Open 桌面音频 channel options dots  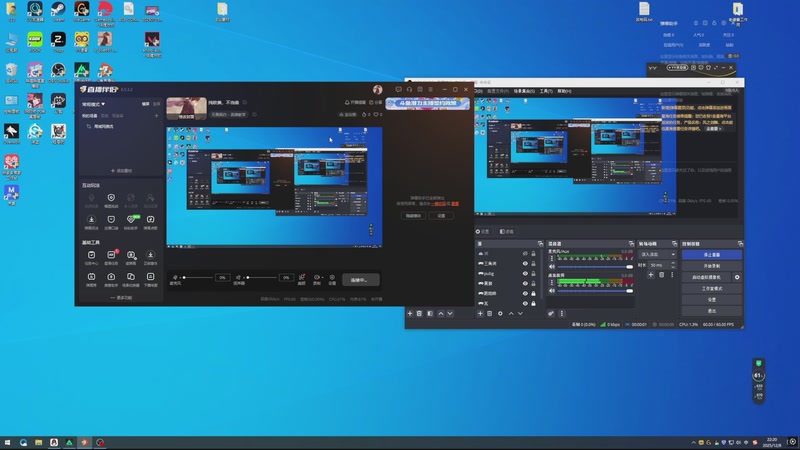552,282
